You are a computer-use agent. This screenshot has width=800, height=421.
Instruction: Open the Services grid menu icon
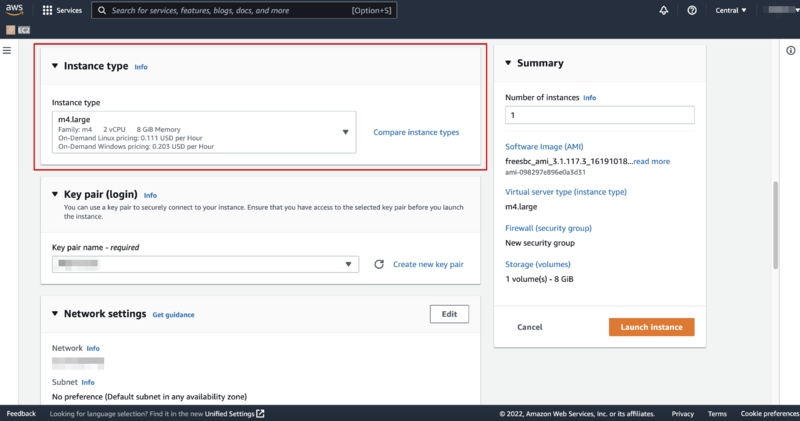click(x=47, y=10)
